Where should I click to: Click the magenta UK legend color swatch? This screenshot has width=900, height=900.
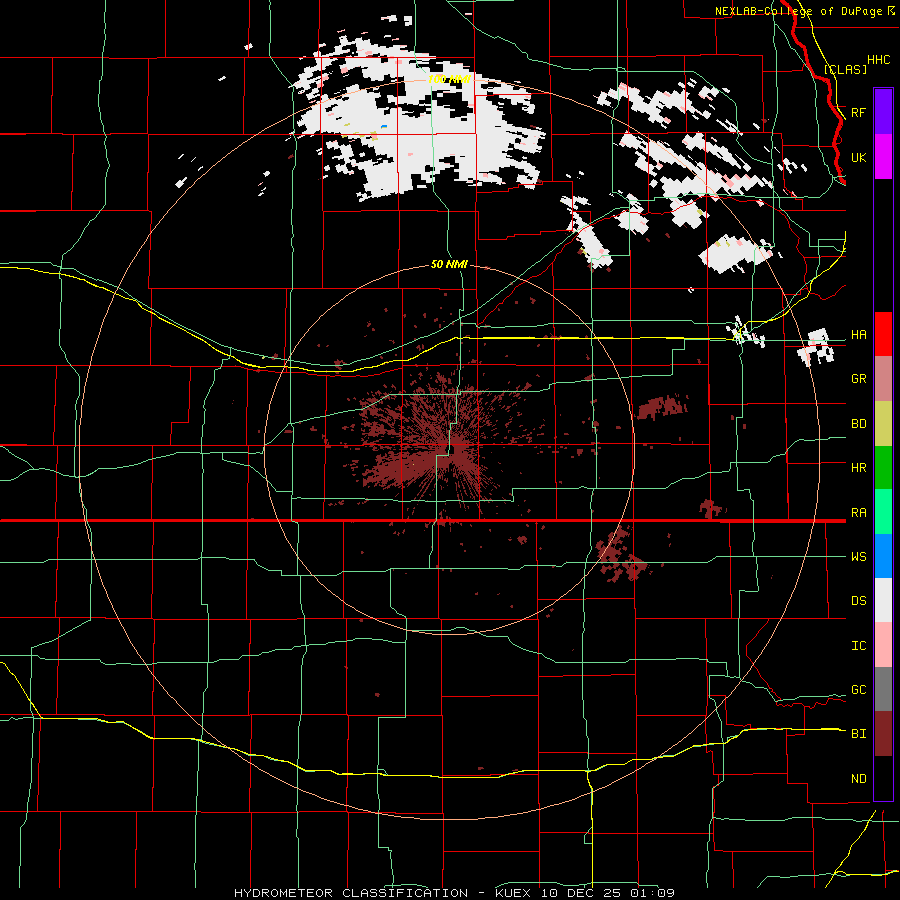click(883, 157)
